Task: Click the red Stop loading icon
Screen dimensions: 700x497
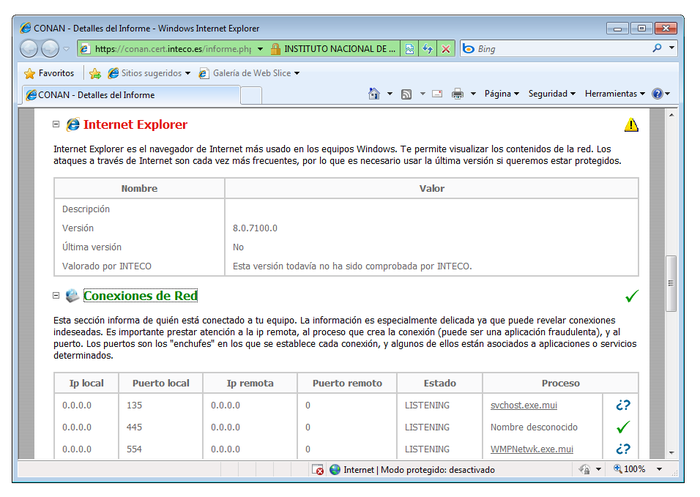Action: (x=446, y=49)
